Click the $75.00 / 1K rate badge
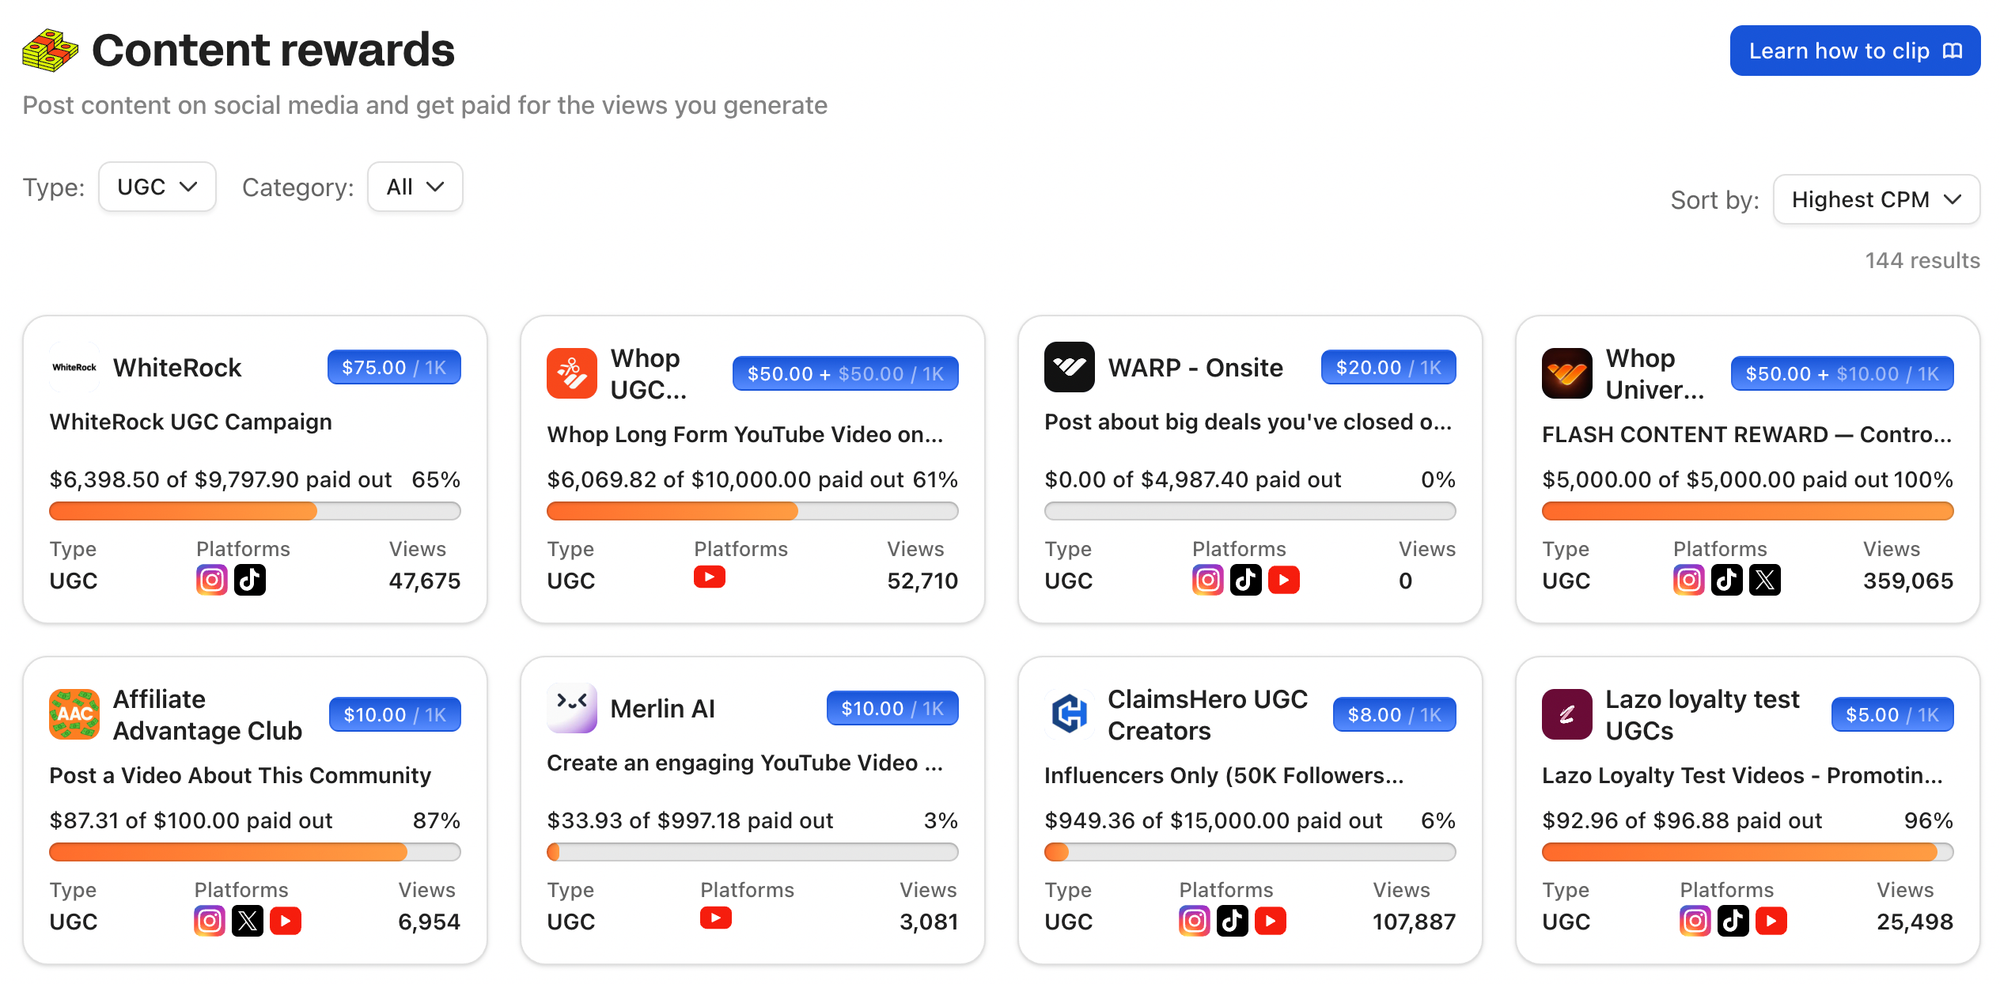Image resolution: width=2000 pixels, height=984 pixels. 394,368
